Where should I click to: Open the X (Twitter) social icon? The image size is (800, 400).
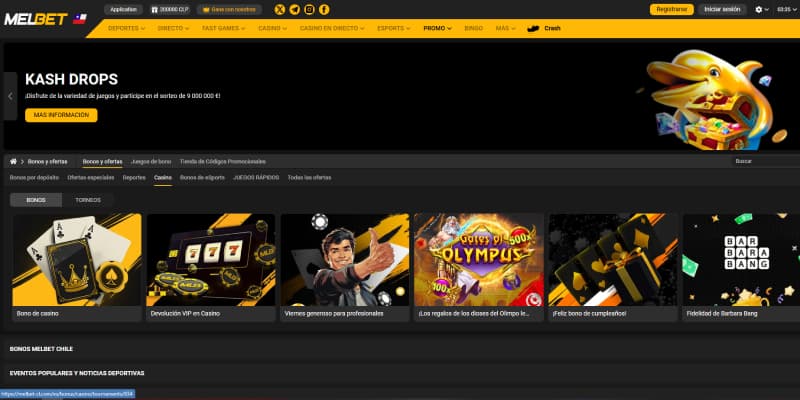pos(279,9)
